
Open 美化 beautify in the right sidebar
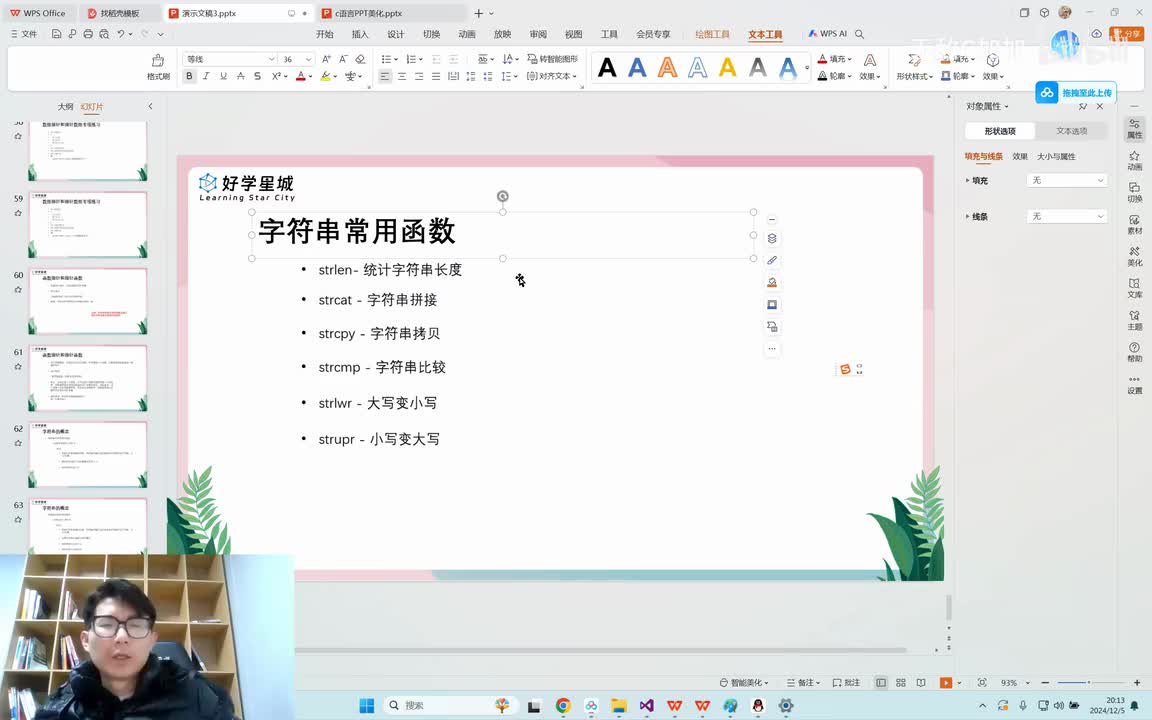point(1134,256)
